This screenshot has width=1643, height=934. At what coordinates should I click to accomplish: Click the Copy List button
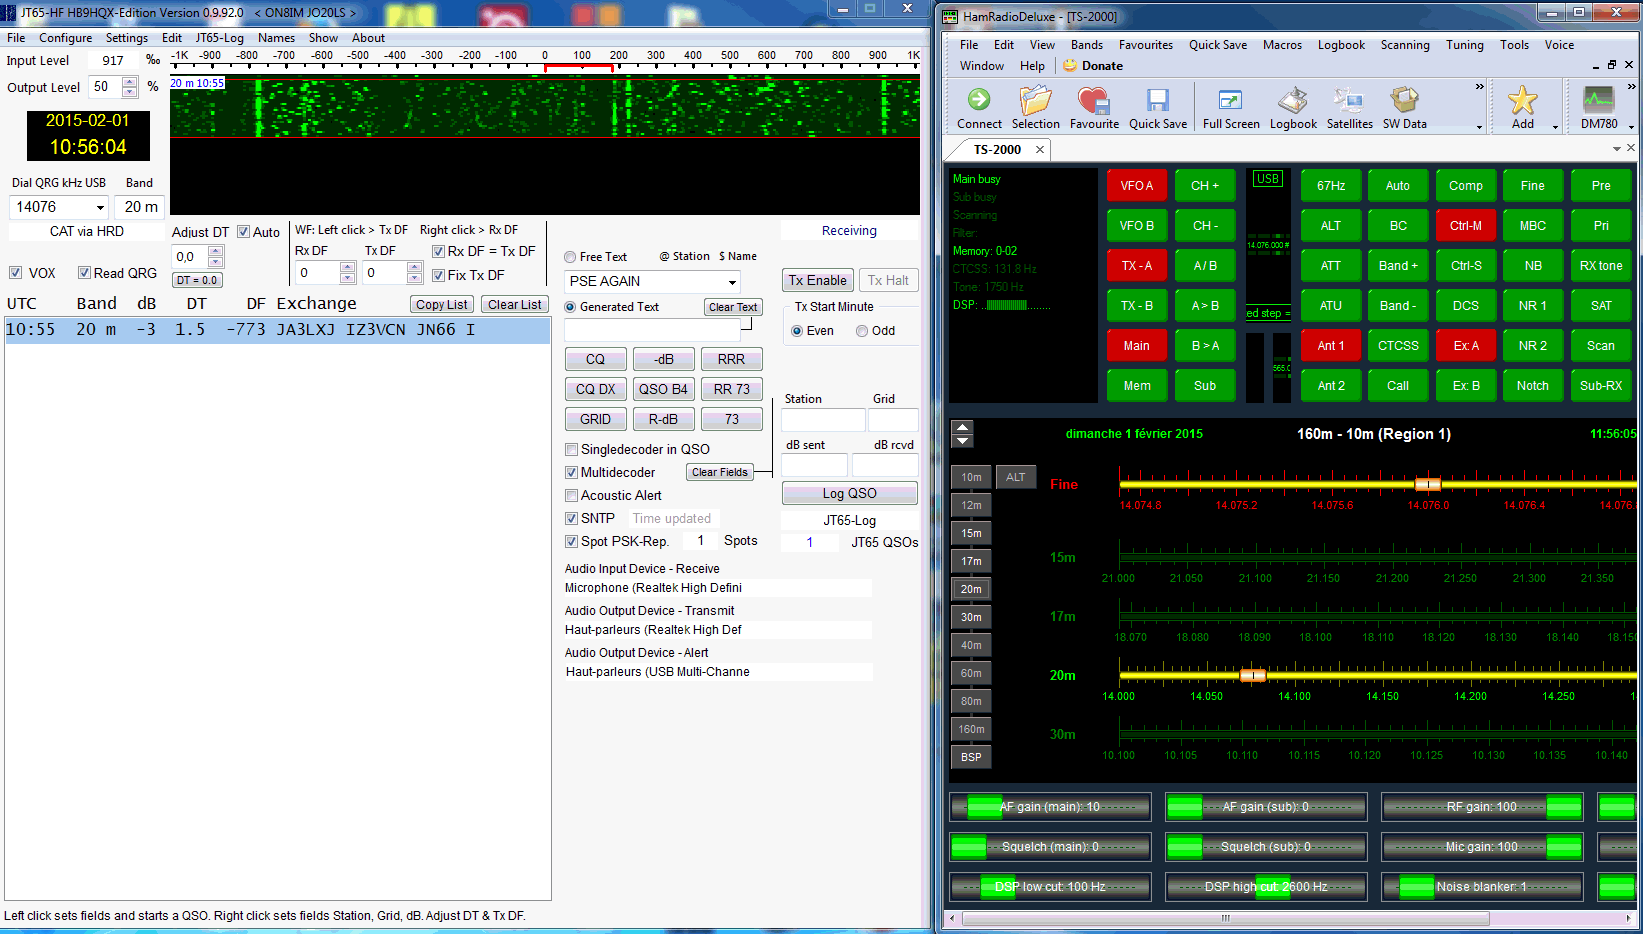tap(442, 305)
